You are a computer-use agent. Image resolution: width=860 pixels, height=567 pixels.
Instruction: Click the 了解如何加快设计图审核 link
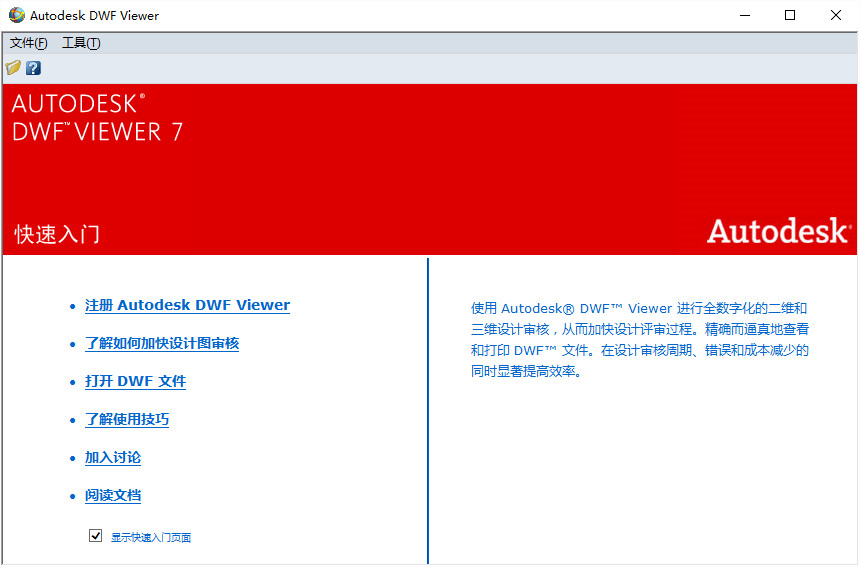[162, 343]
